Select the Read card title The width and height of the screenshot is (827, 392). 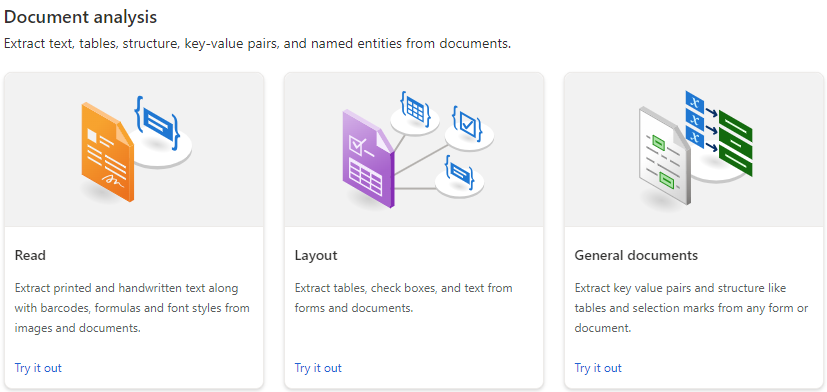click(30, 256)
